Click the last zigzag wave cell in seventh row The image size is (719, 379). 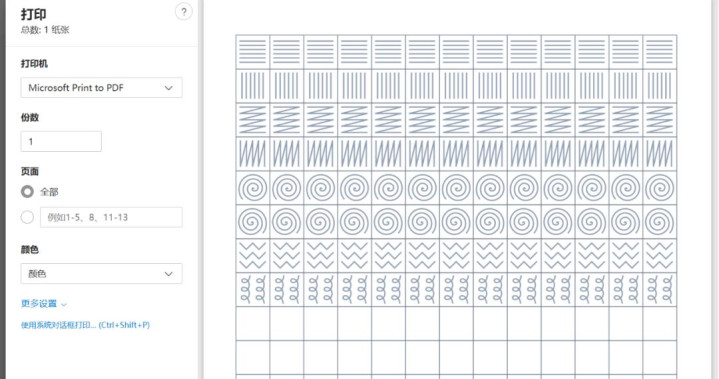(x=659, y=256)
